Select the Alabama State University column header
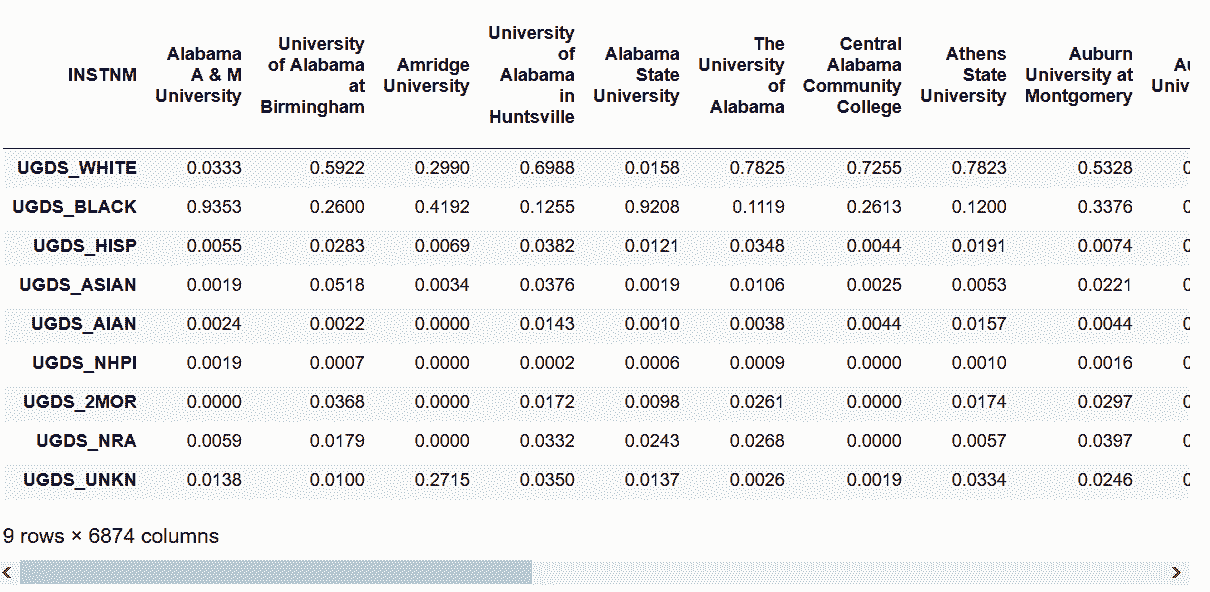1210x592 pixels. pos(636,75)
